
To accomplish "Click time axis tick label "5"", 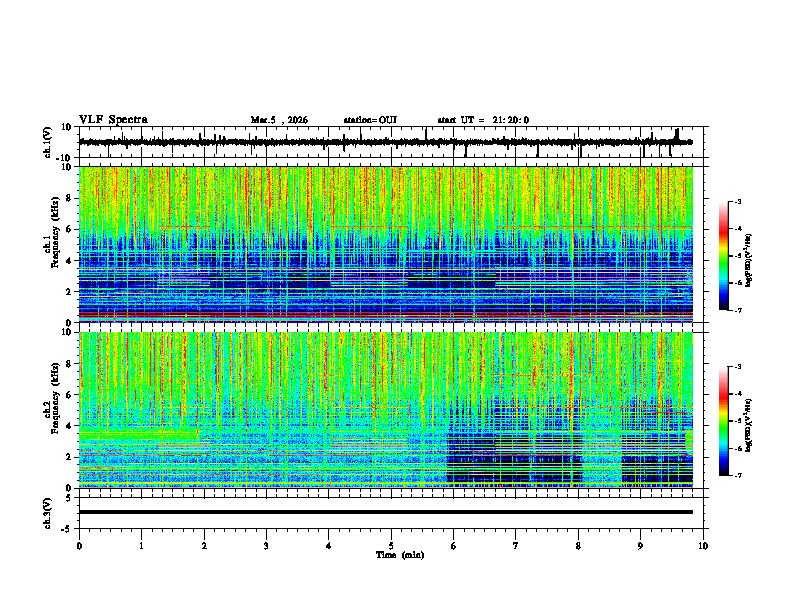I will click(x=391, y=546).
